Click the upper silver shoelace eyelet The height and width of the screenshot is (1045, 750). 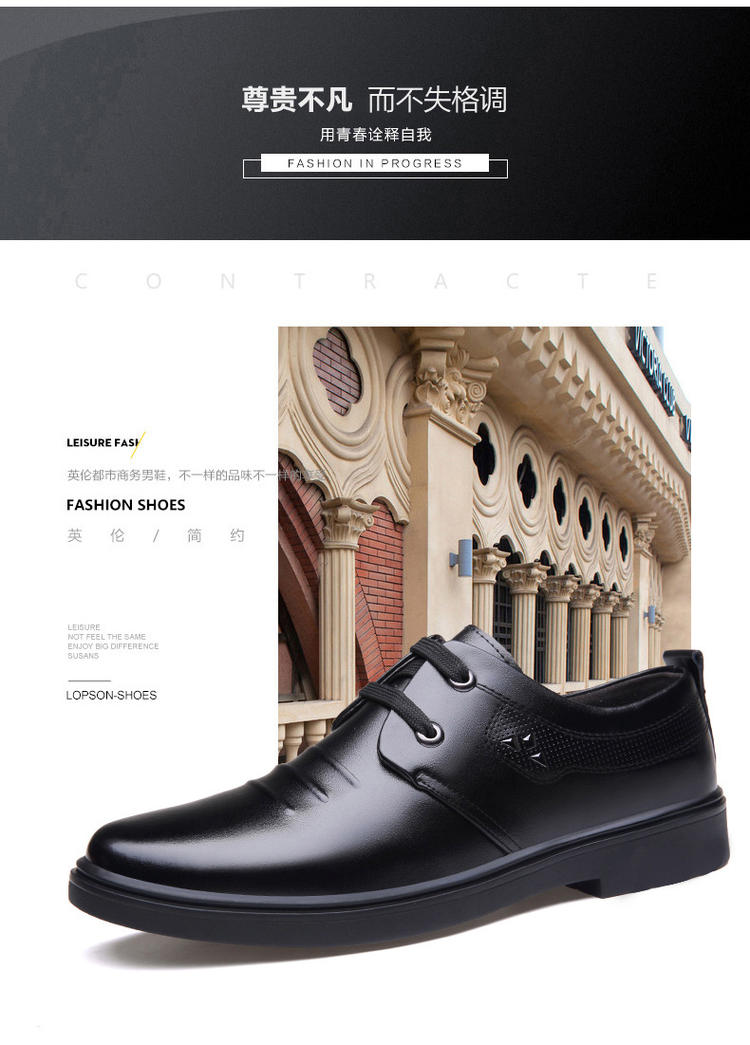[x=463, y=678]
